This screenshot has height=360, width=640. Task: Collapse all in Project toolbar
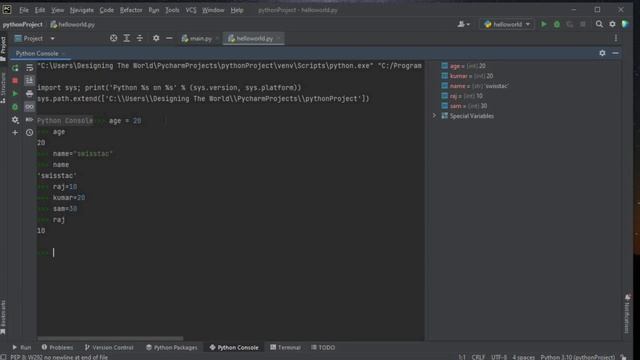[140, 38]
